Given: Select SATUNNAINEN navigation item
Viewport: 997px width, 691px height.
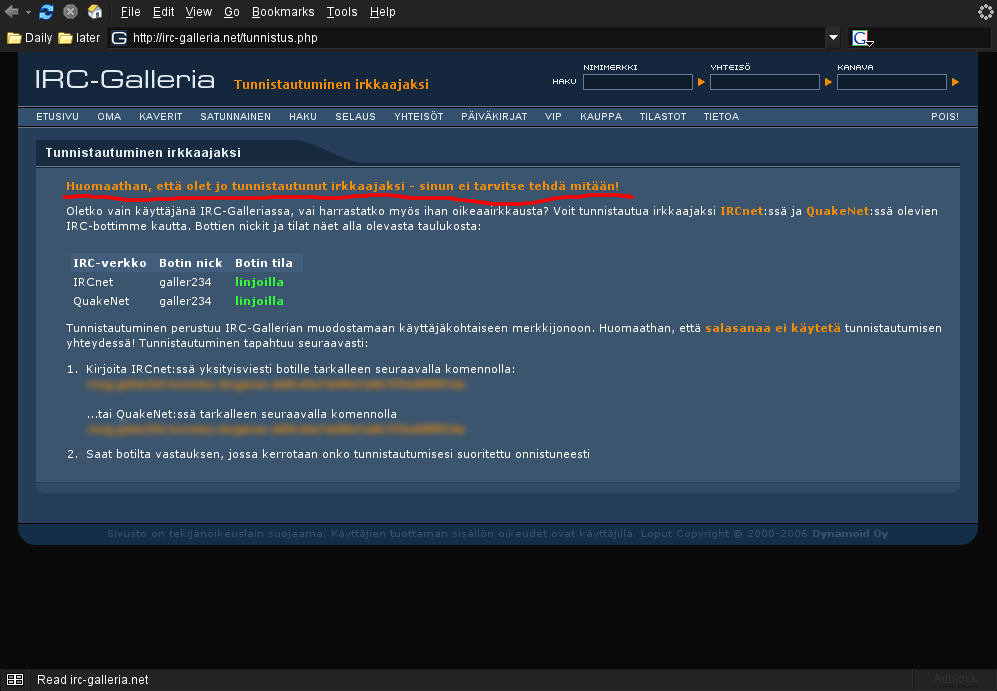Looking at the screenshot, I should 235,117.
